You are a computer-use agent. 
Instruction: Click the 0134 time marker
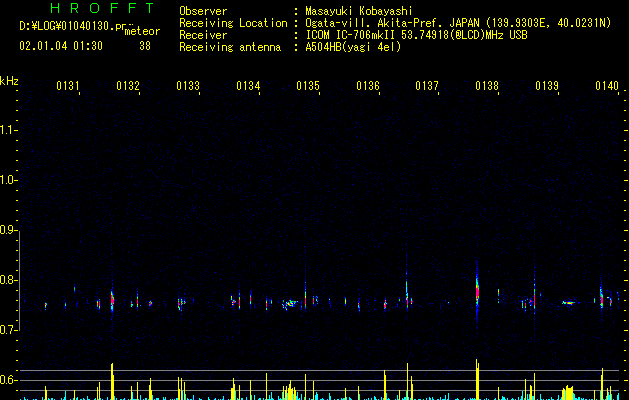tap(248, 86)
